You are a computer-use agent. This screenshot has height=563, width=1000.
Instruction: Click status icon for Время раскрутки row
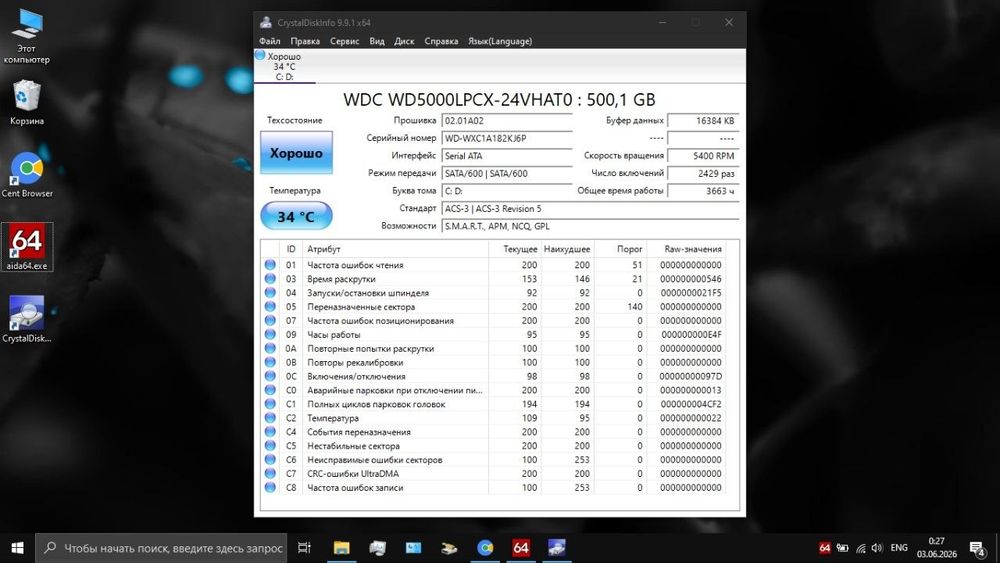[270, 279]
